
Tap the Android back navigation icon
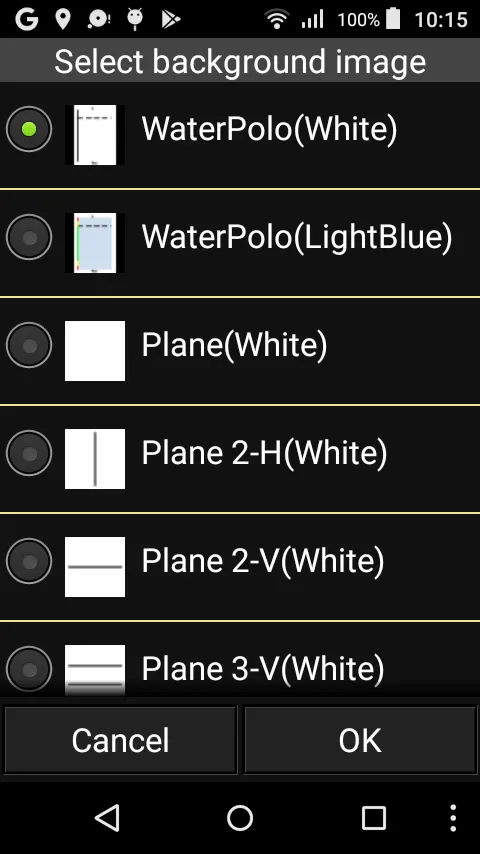point(107,818)
